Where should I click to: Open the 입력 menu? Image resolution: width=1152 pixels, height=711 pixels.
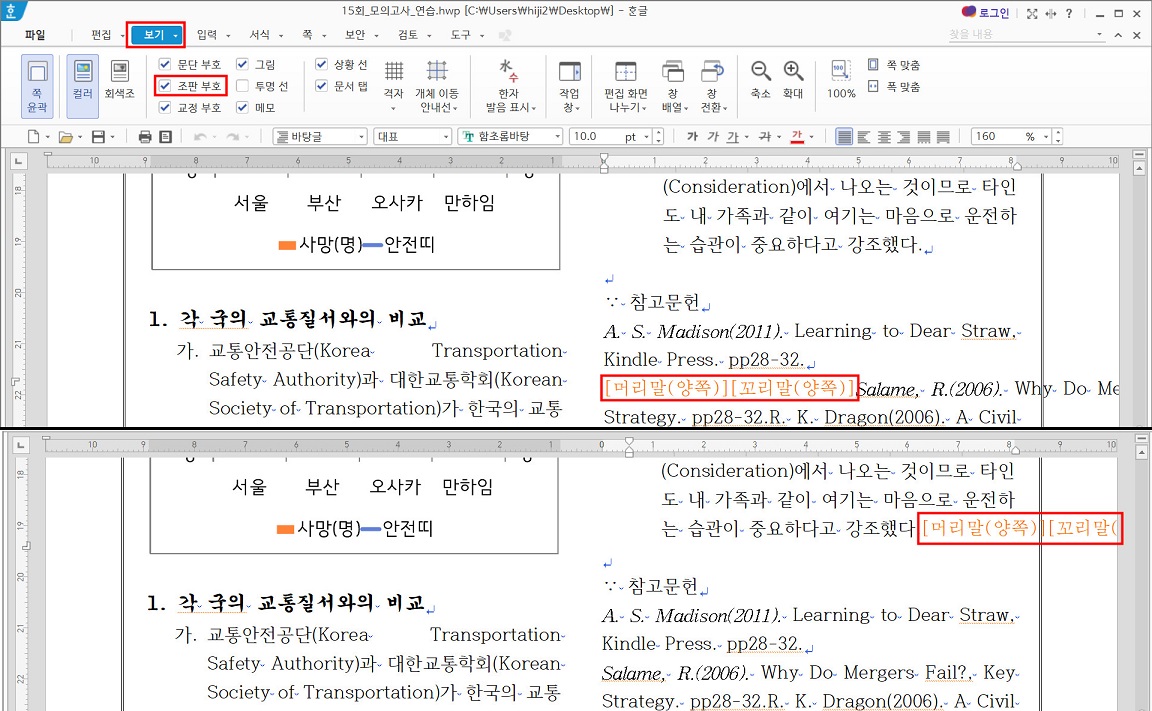pyautogui.click(x=207, y=35)
